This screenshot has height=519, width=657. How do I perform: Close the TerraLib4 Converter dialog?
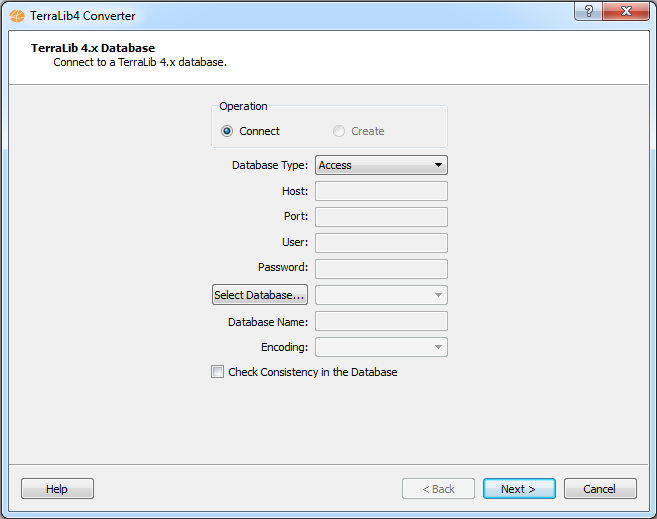click(x=626, y=11)
